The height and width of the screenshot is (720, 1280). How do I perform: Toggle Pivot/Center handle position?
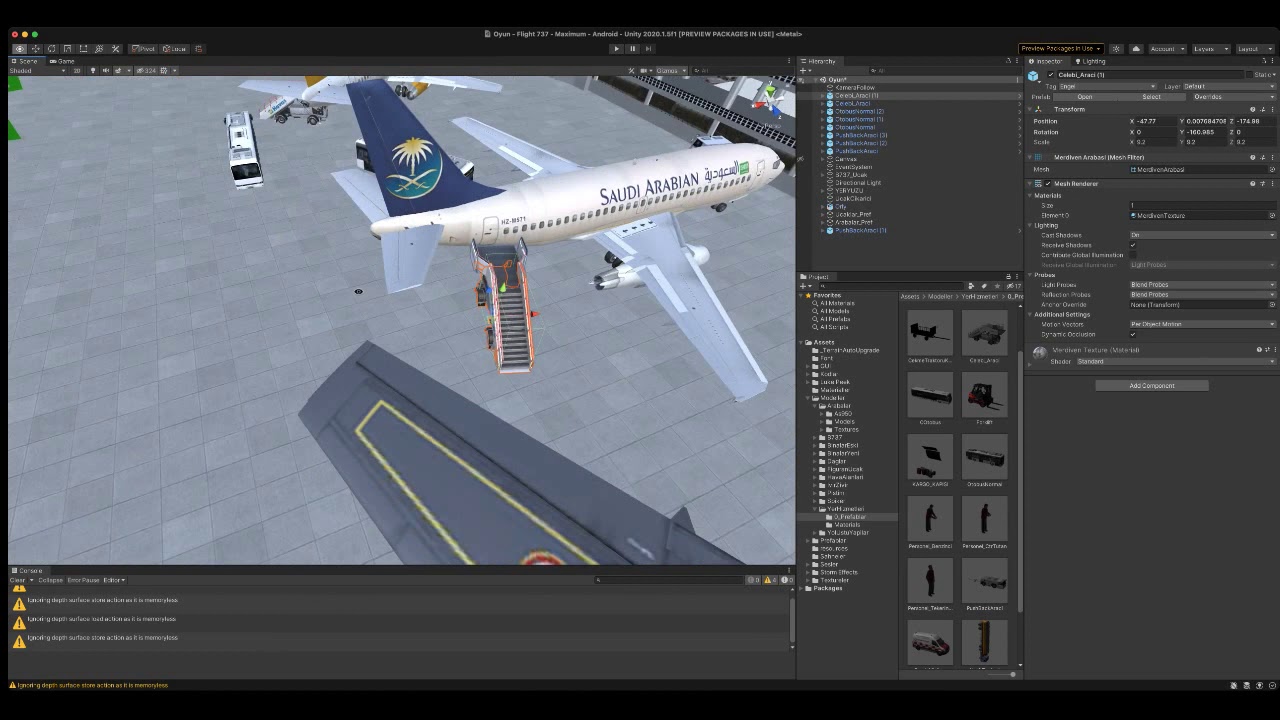[145, 49]
